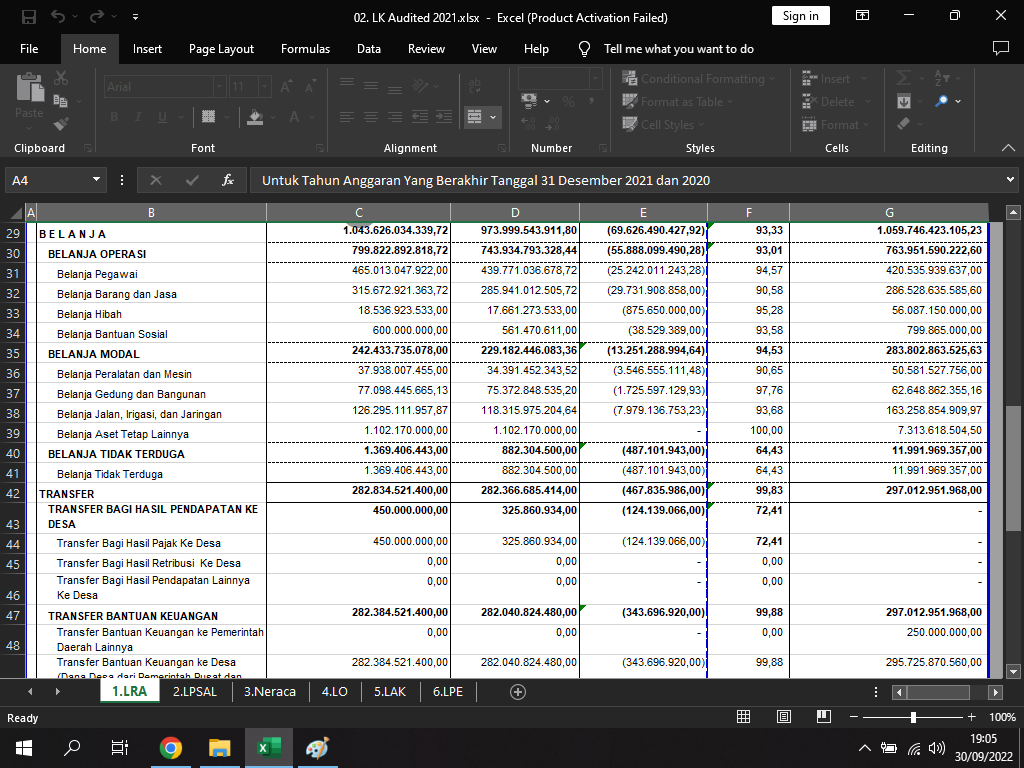Click the Undo arrow icon
This screenshot has height=768, width=1024.
pyautogui.click(x=58, y=17)
